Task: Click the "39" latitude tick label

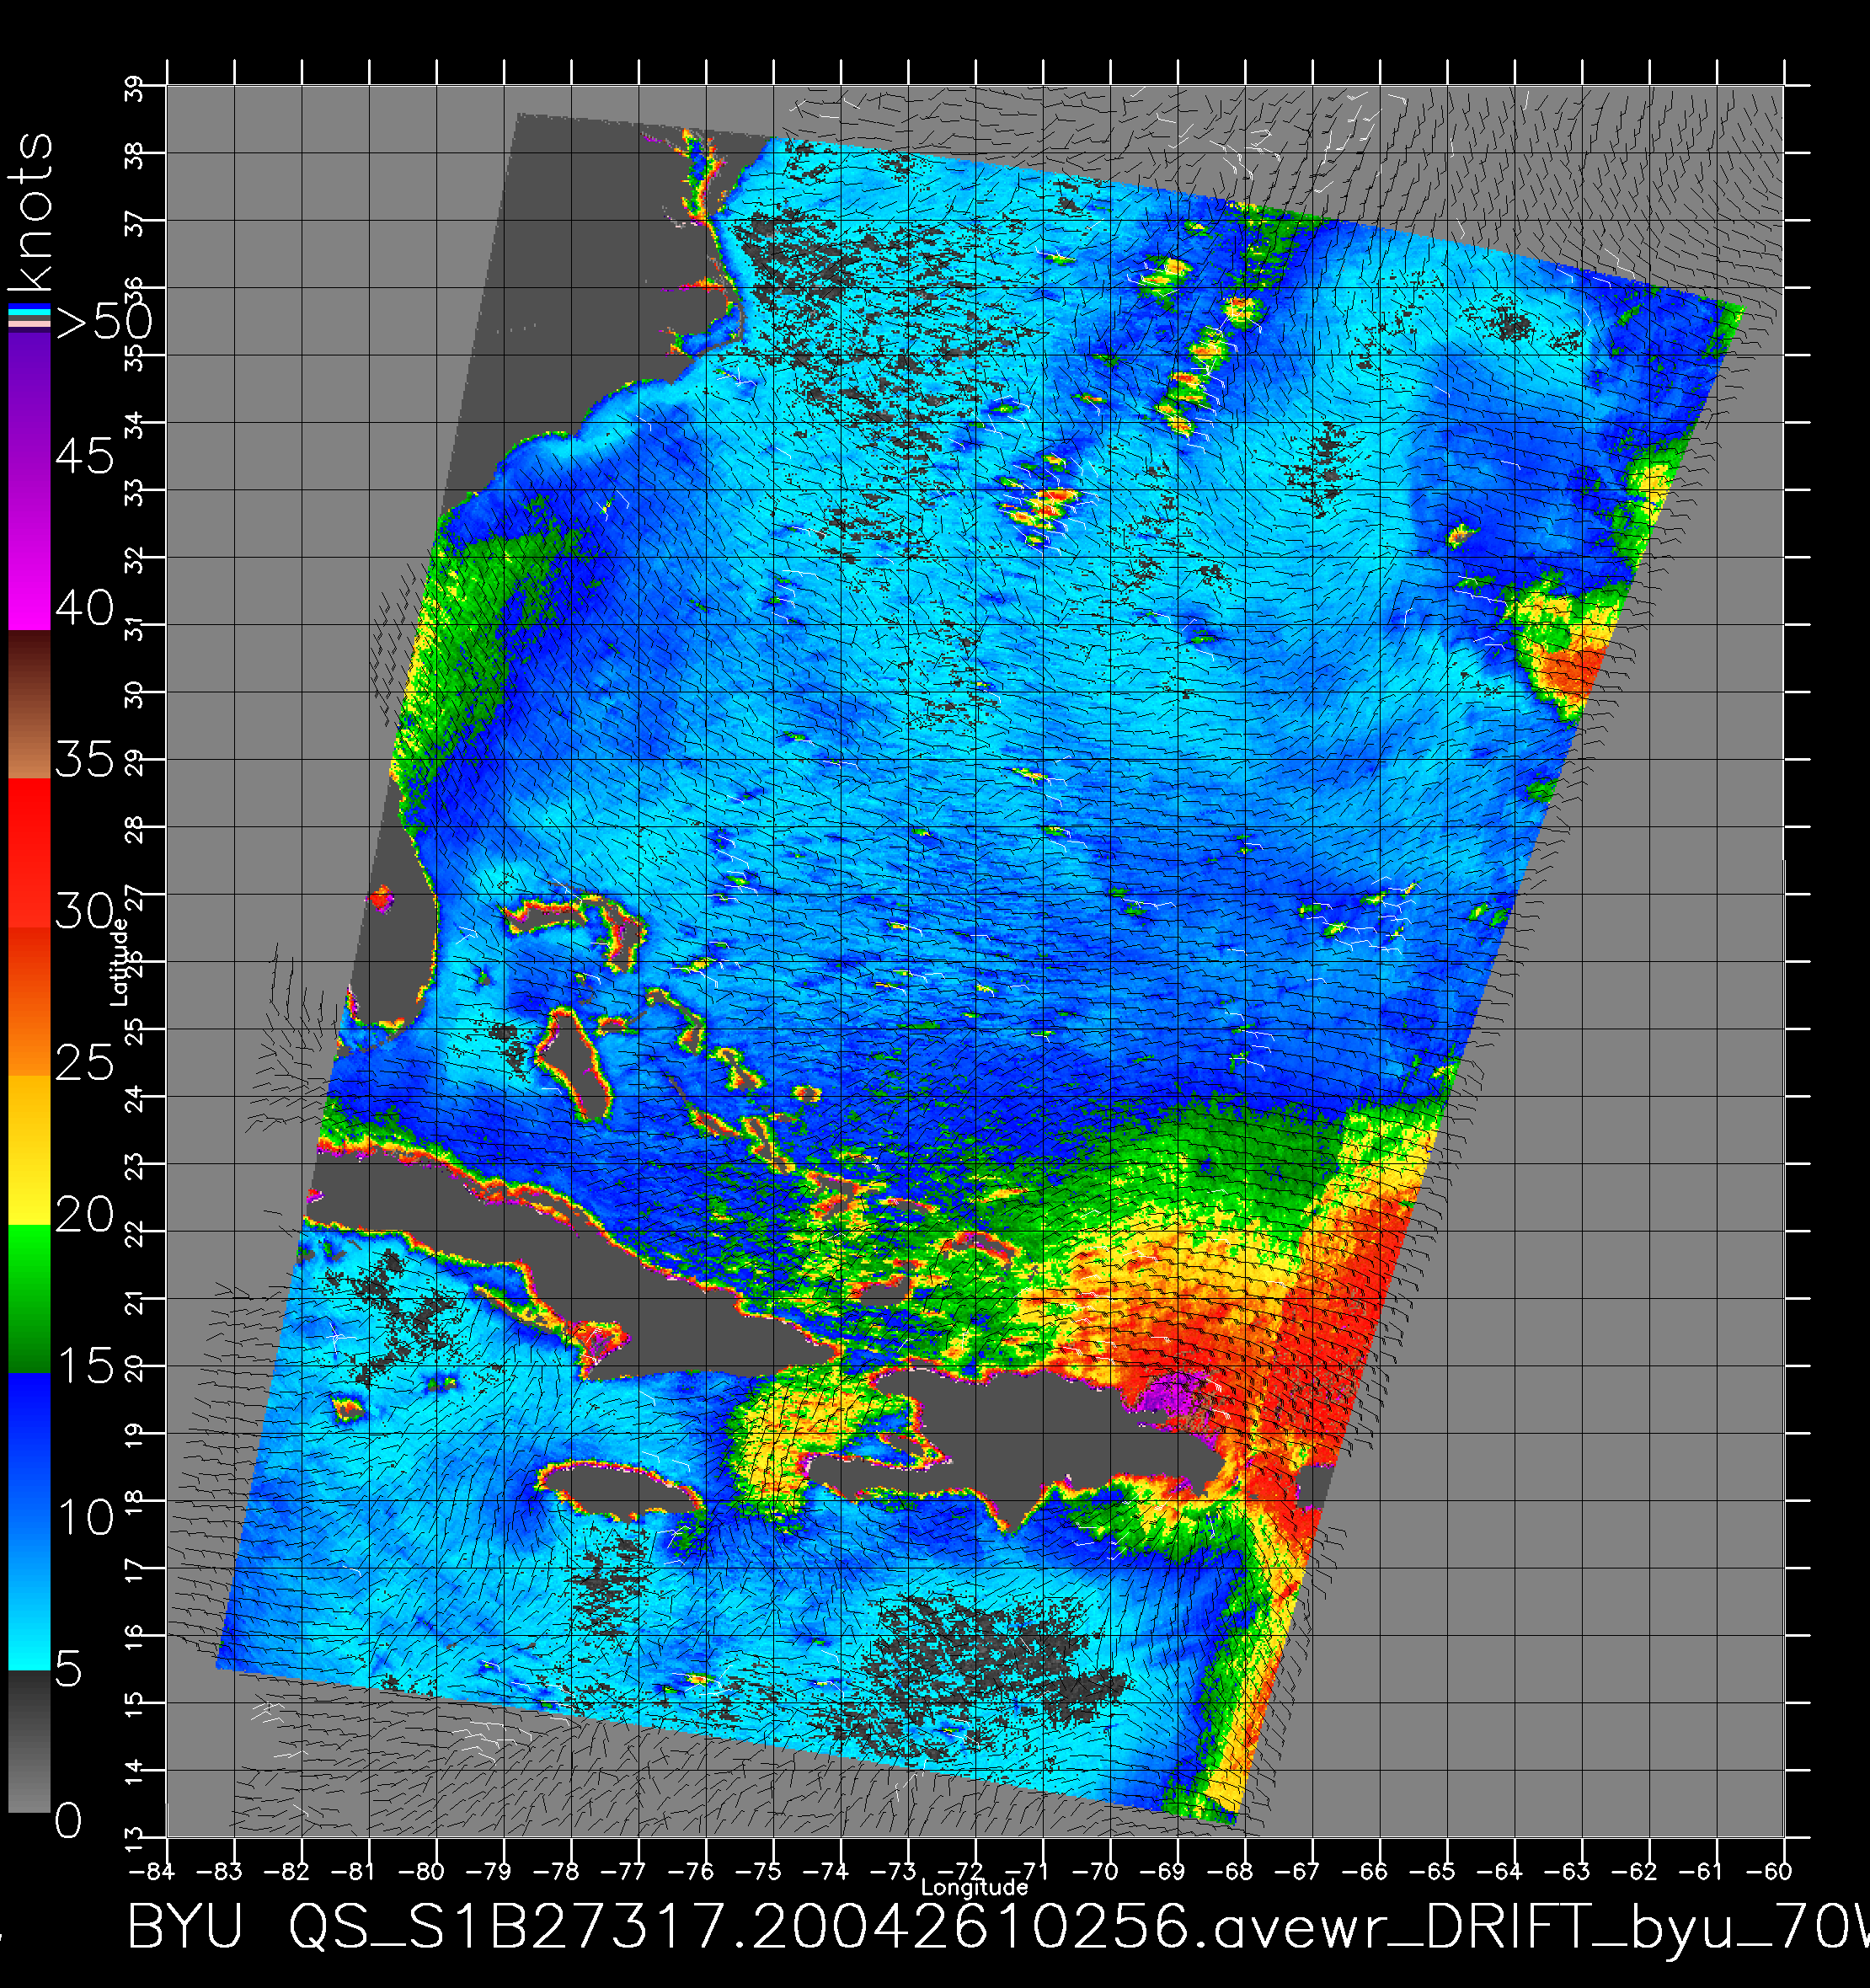Action: tap(134, 89)
